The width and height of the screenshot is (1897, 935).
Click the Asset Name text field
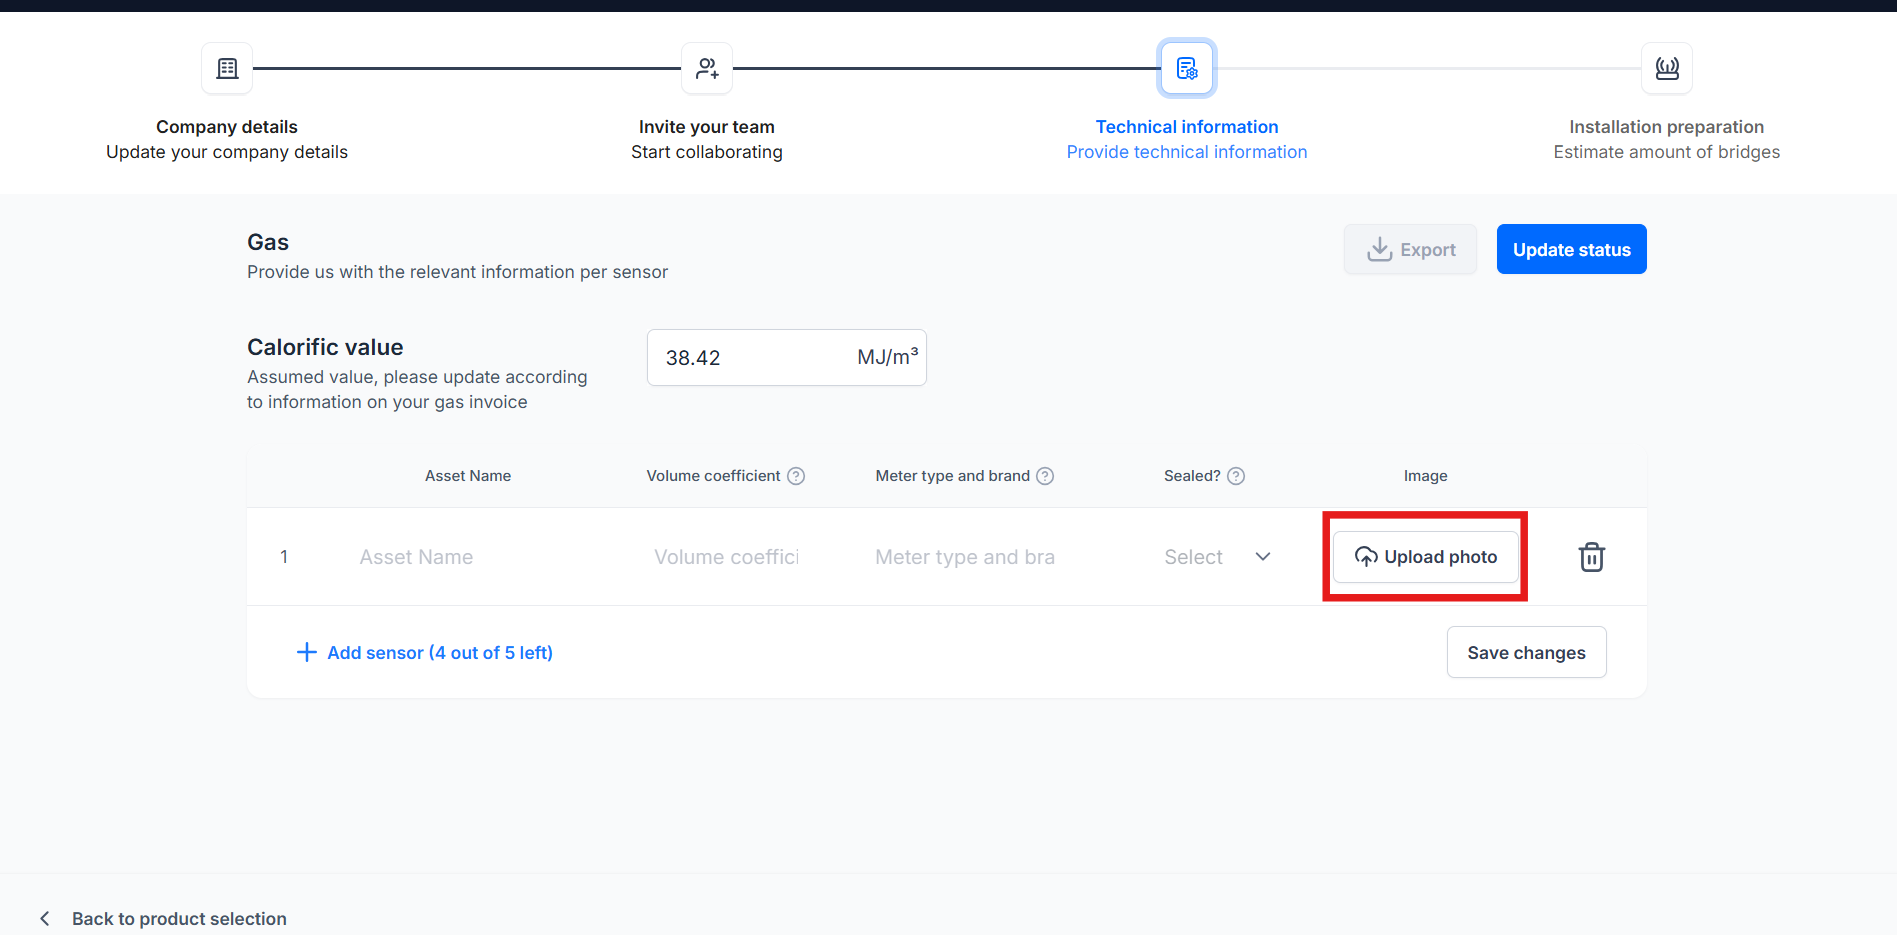pyautogui.click(x=468, y=557)
